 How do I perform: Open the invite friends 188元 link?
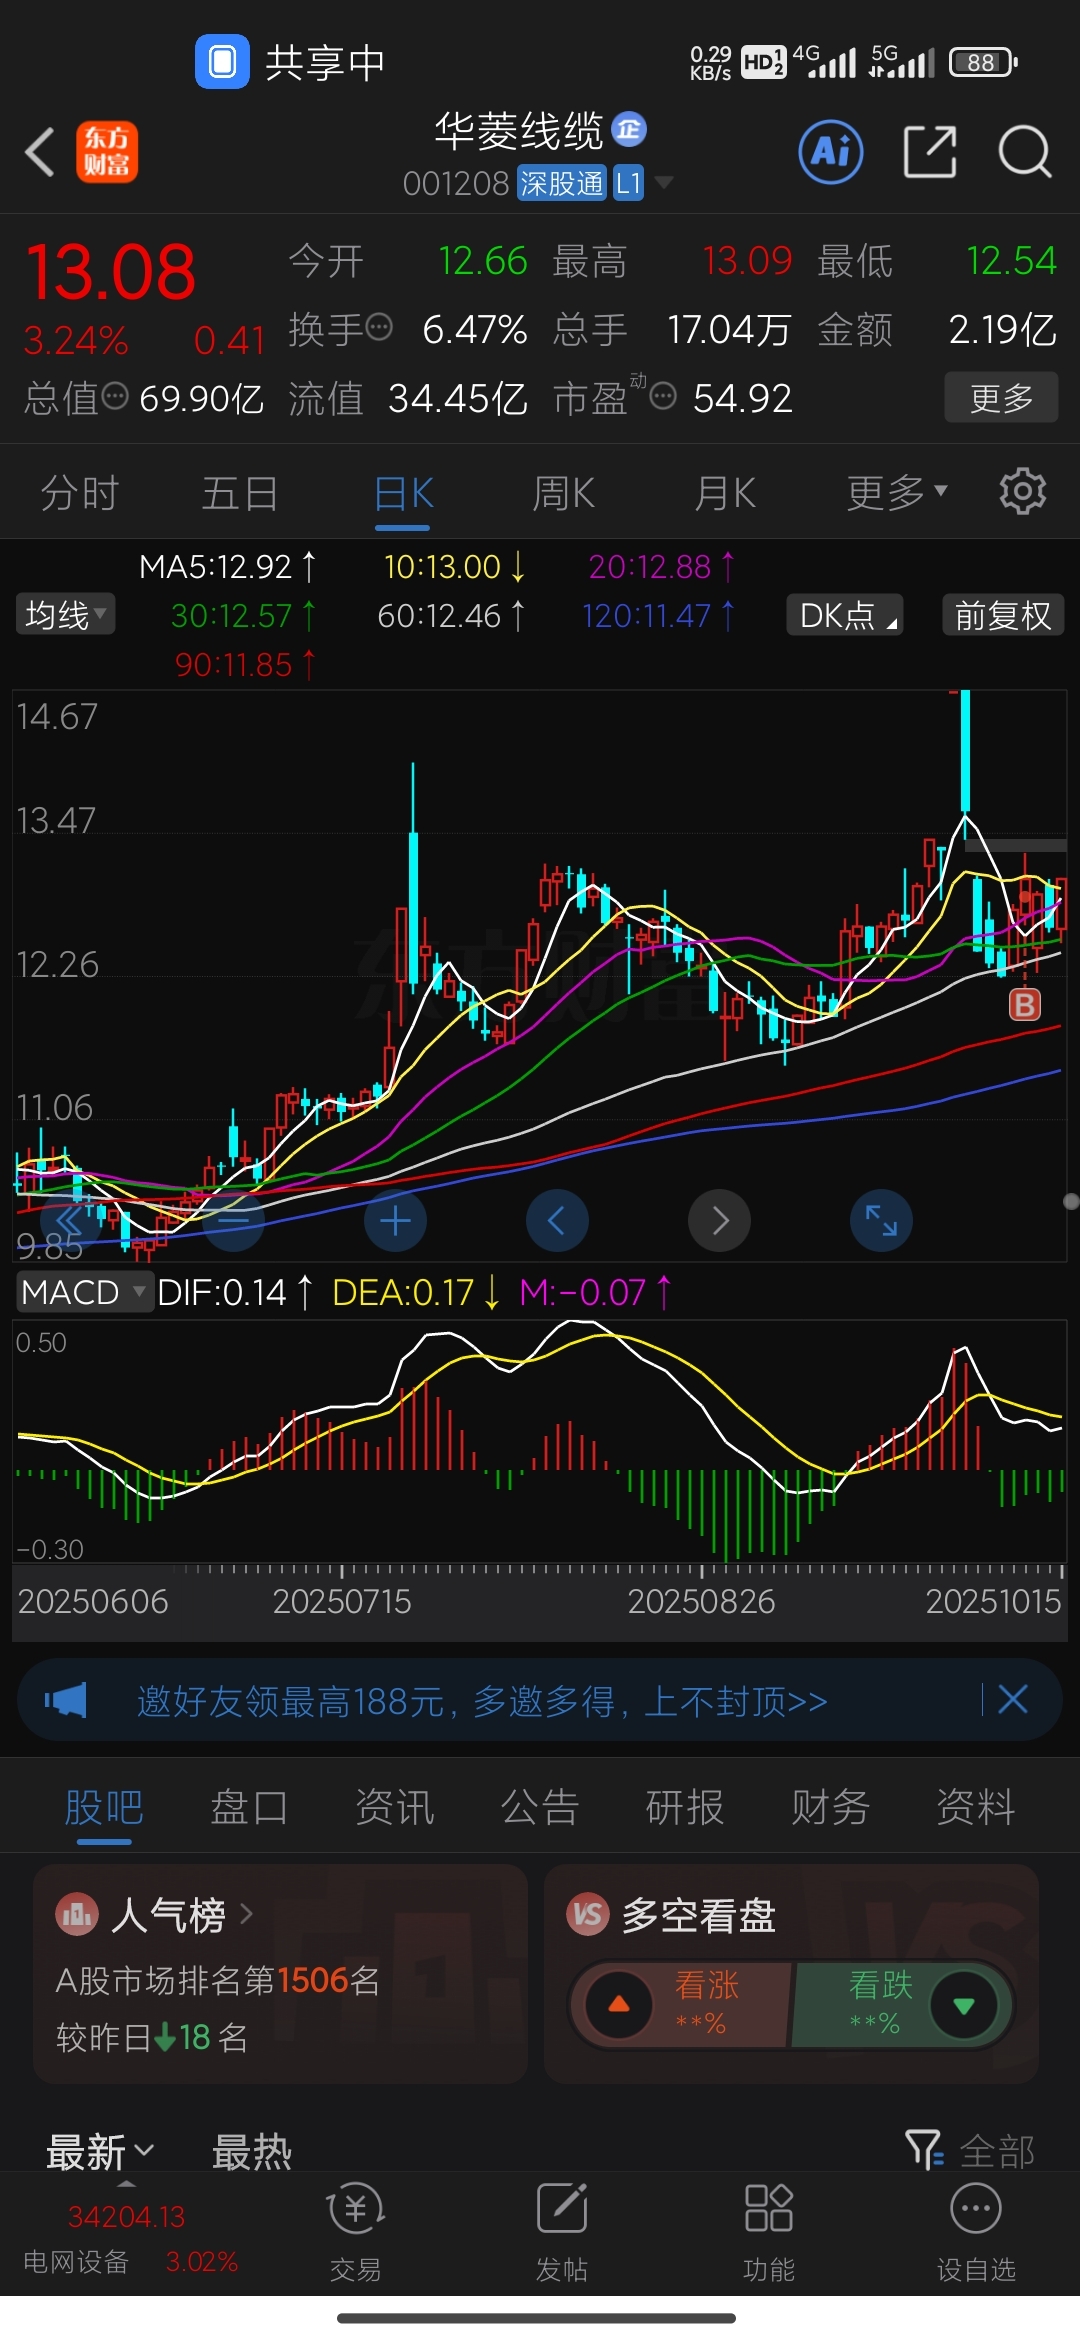482,1700
